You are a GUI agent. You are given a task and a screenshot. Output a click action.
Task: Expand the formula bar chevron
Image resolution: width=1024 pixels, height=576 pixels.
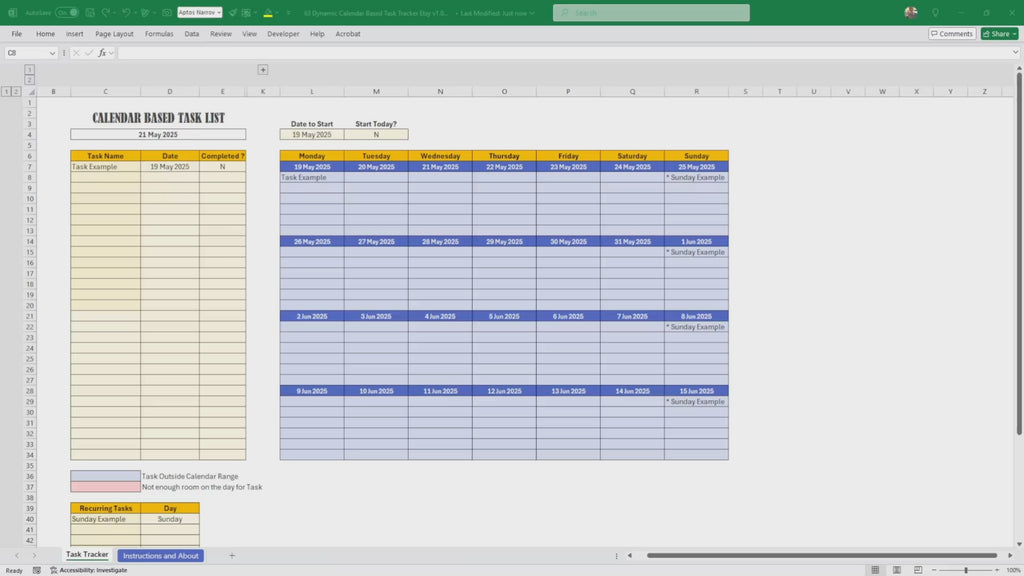[x=1013, y=53]
